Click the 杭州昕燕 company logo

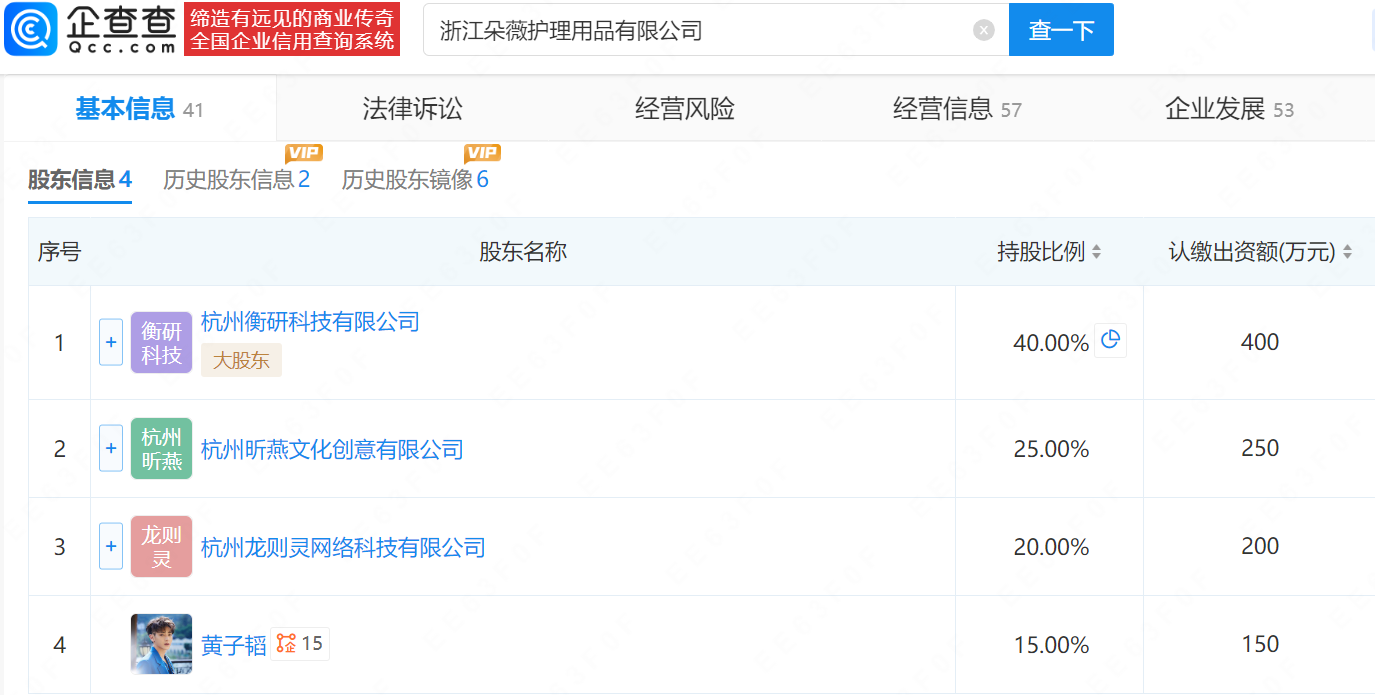click(161, 448)
